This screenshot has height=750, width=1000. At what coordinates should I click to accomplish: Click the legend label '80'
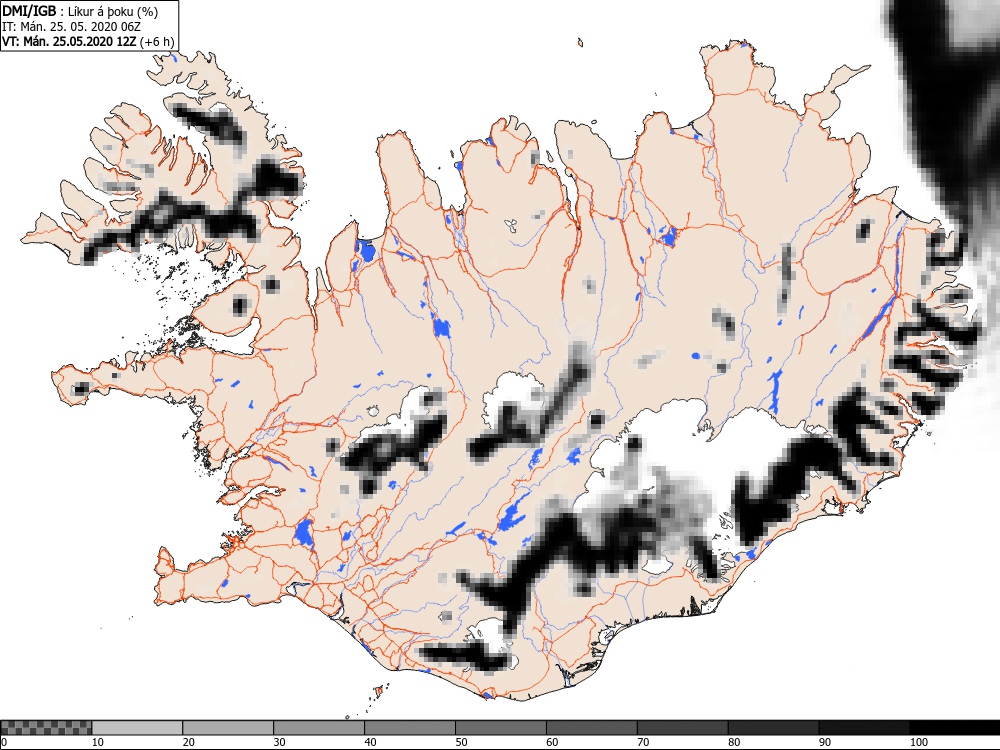(x=734, y=742)
